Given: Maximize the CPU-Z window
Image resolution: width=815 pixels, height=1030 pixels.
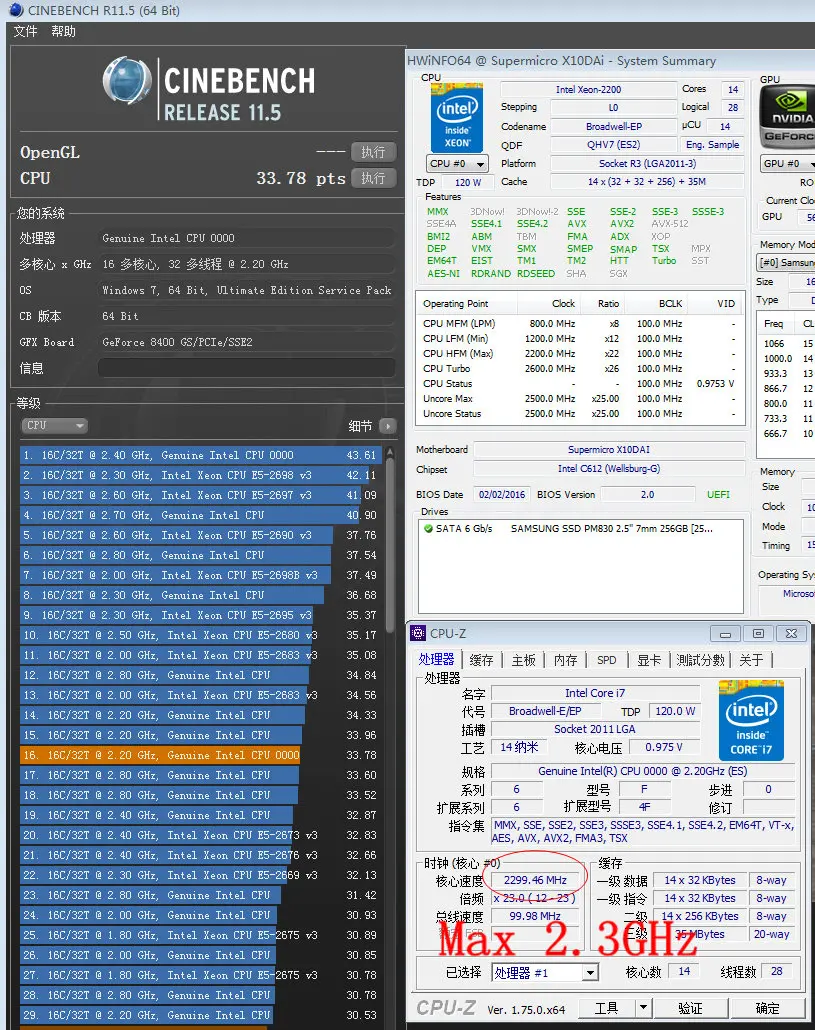Looking at the screenshot, I should 759,634.
